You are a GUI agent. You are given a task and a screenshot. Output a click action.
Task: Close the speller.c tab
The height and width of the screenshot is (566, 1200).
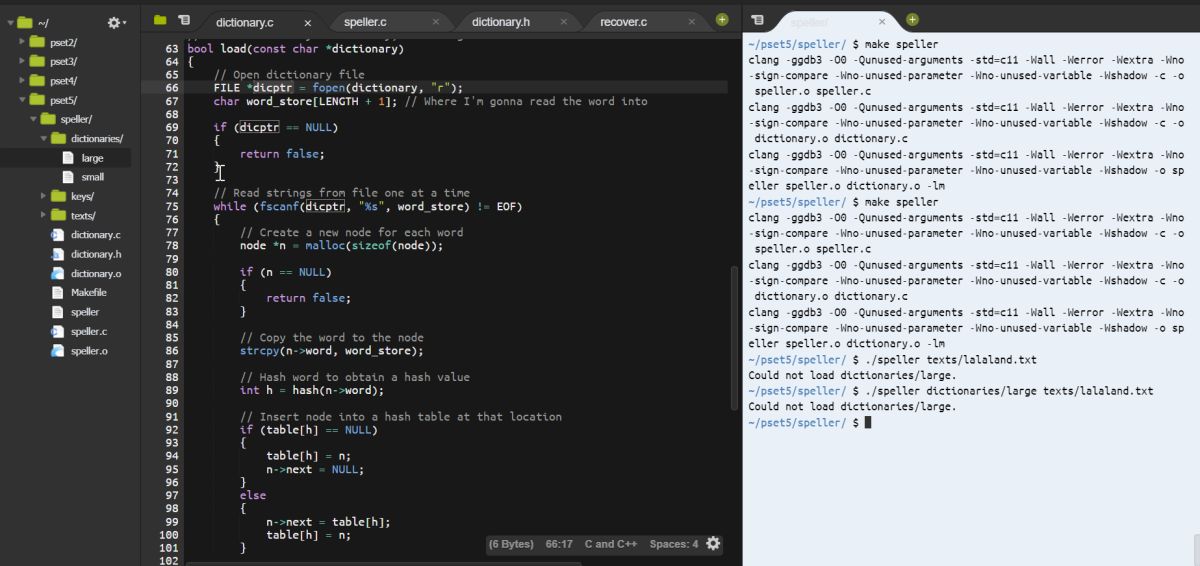point(435,22)
